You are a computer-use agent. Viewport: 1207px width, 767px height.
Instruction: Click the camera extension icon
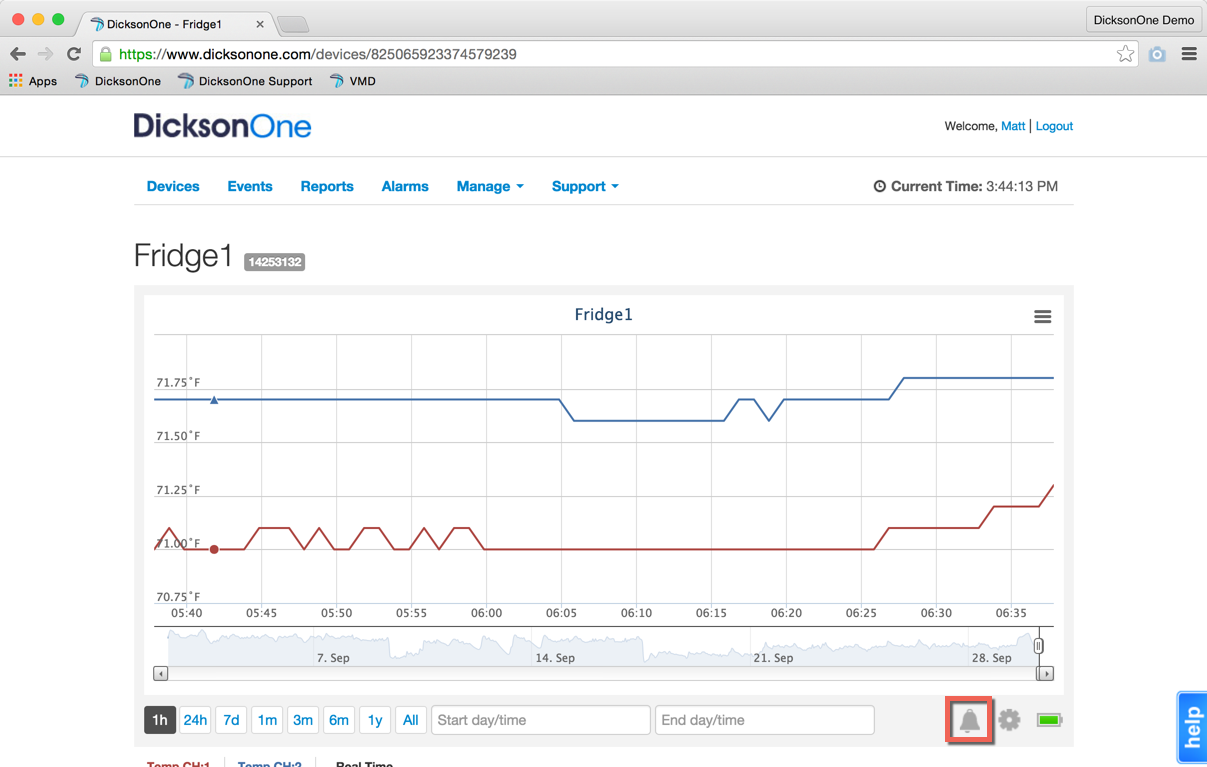[1157, 54]
